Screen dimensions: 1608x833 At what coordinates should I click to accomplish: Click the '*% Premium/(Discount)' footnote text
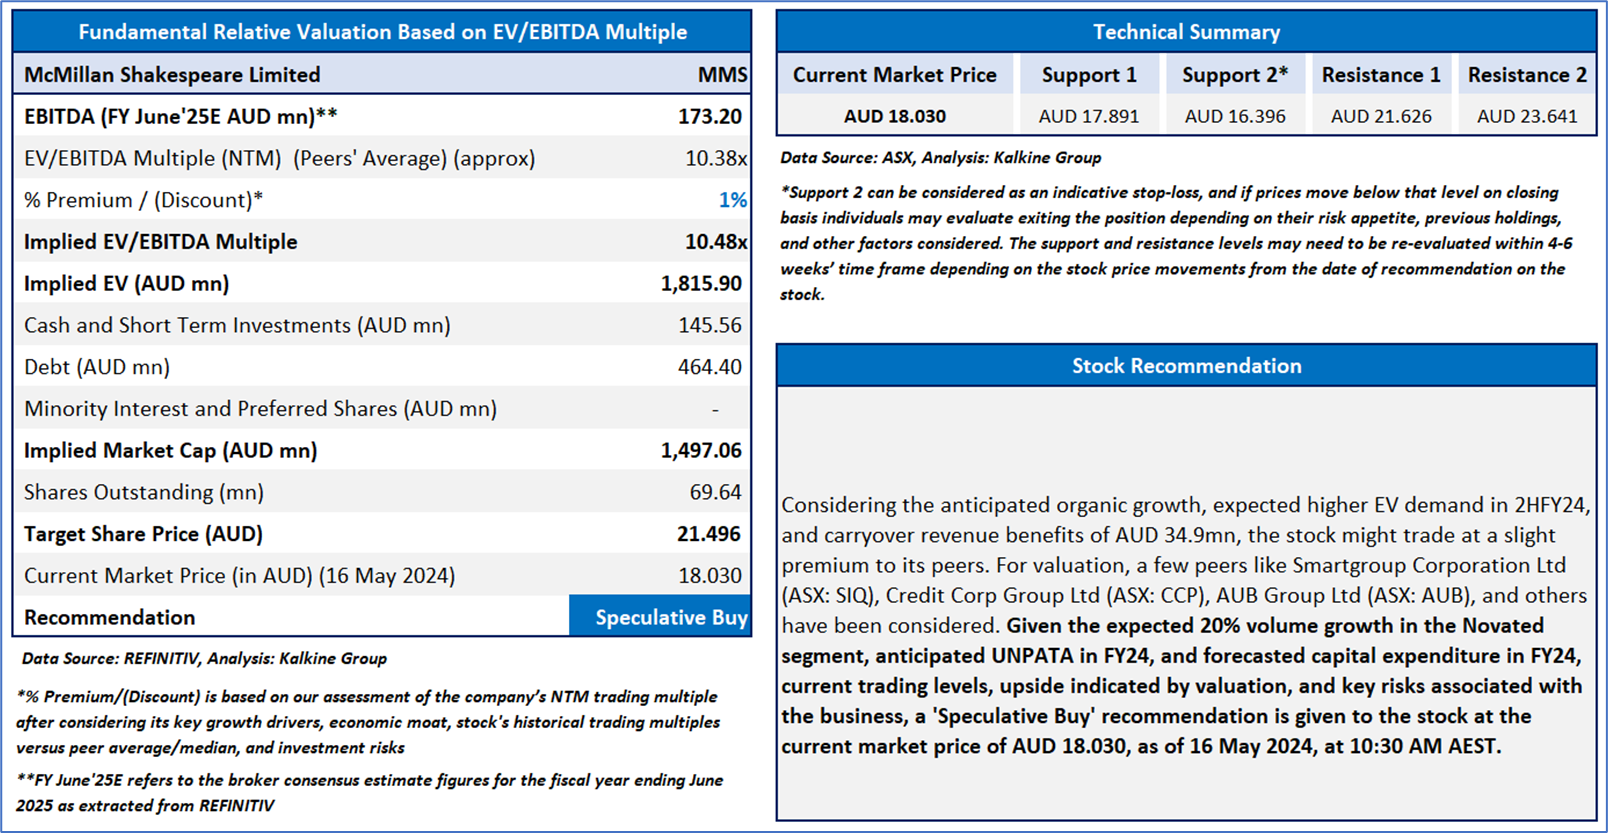(368, 722)
